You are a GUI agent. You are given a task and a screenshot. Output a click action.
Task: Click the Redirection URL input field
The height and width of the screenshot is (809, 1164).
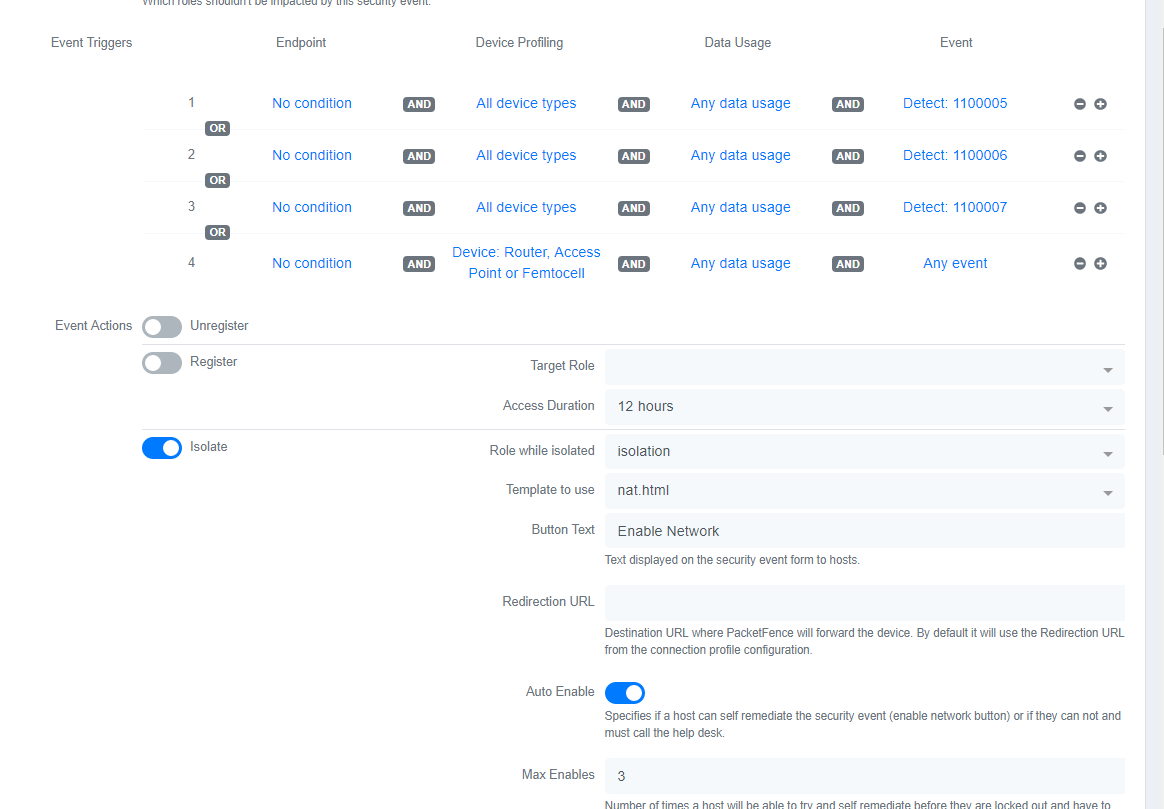(864, 603)
